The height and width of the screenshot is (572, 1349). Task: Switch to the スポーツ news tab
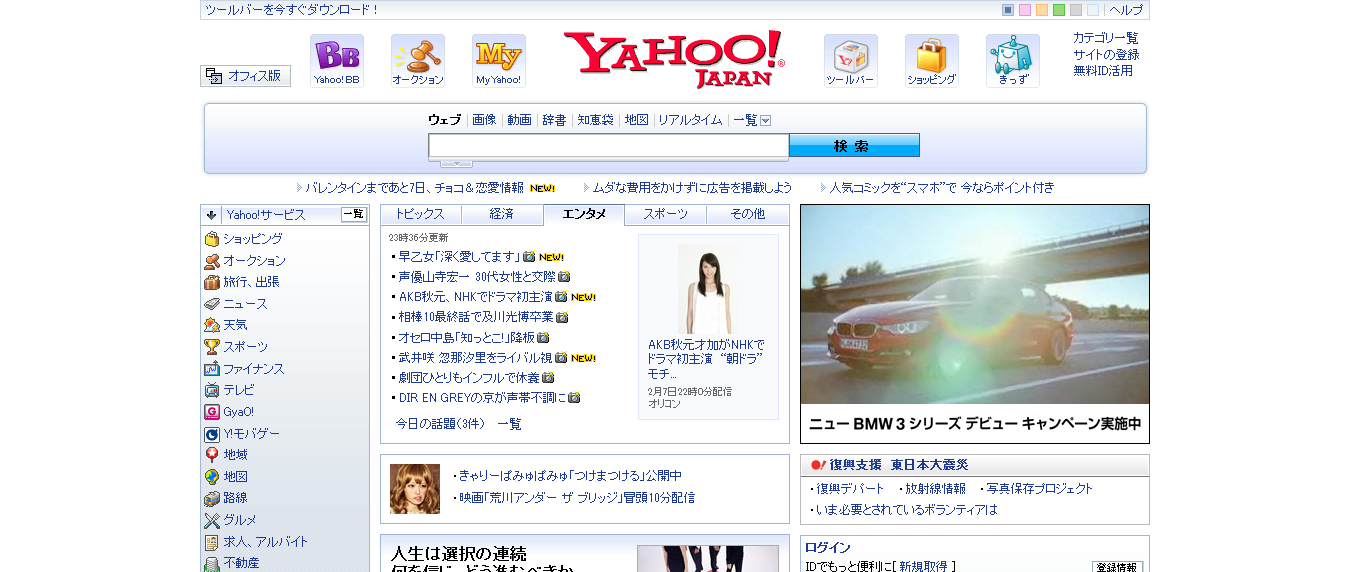coord(665,215)
